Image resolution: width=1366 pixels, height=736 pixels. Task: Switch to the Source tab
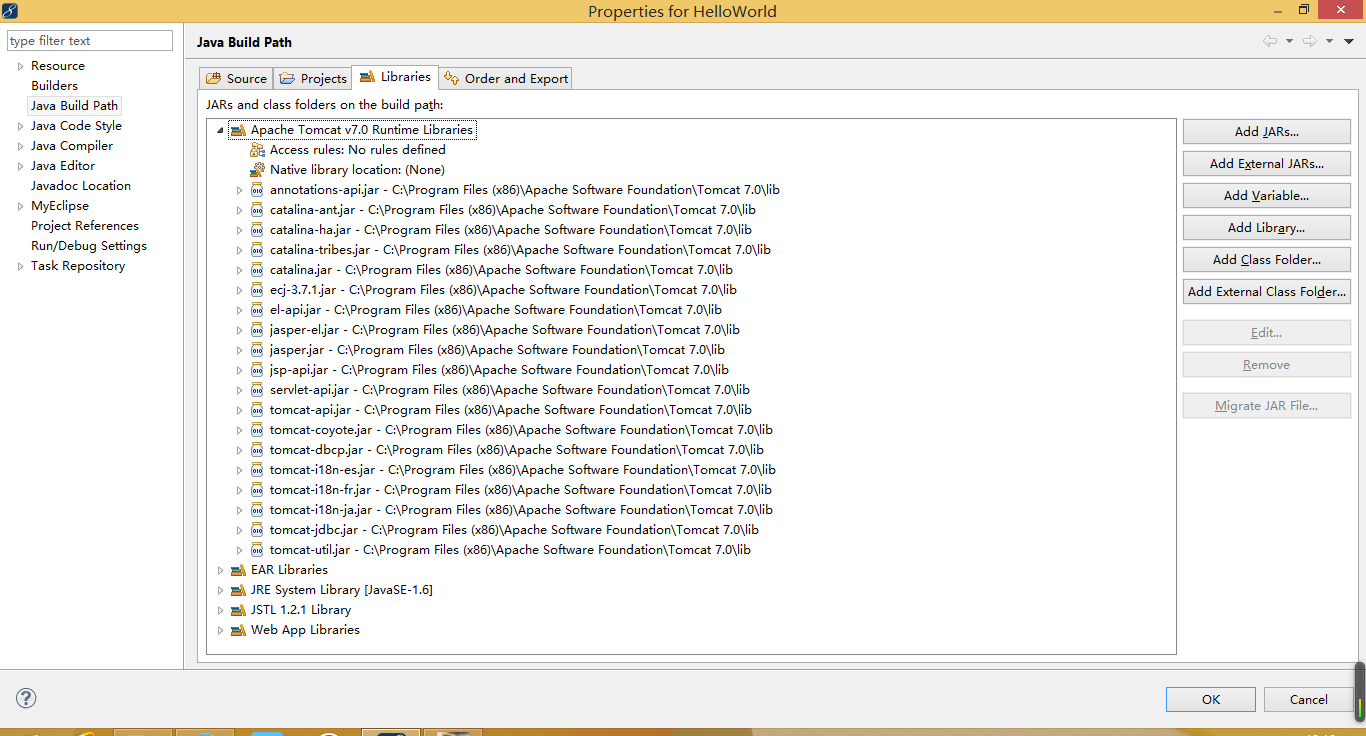pyautogui.click(x=236, y=78)
